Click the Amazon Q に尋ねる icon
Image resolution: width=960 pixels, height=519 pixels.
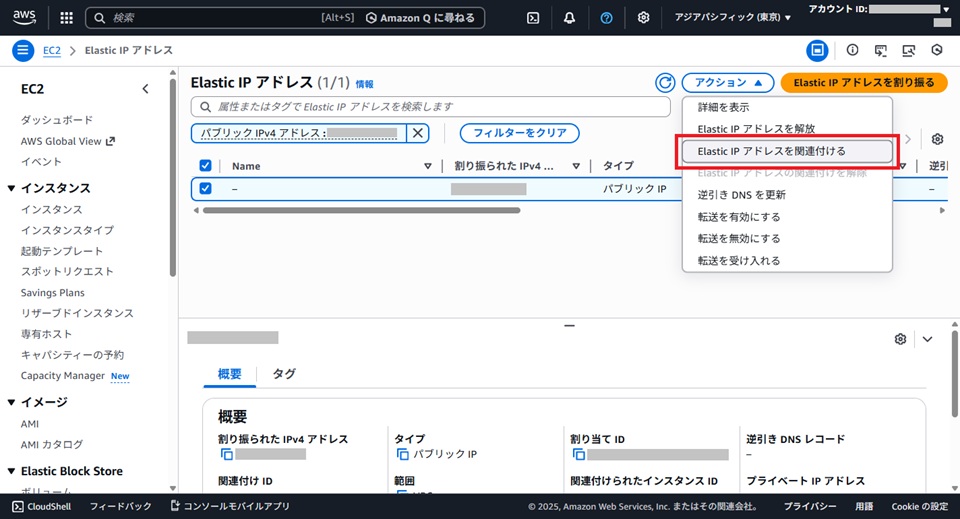tap(371, 18)
